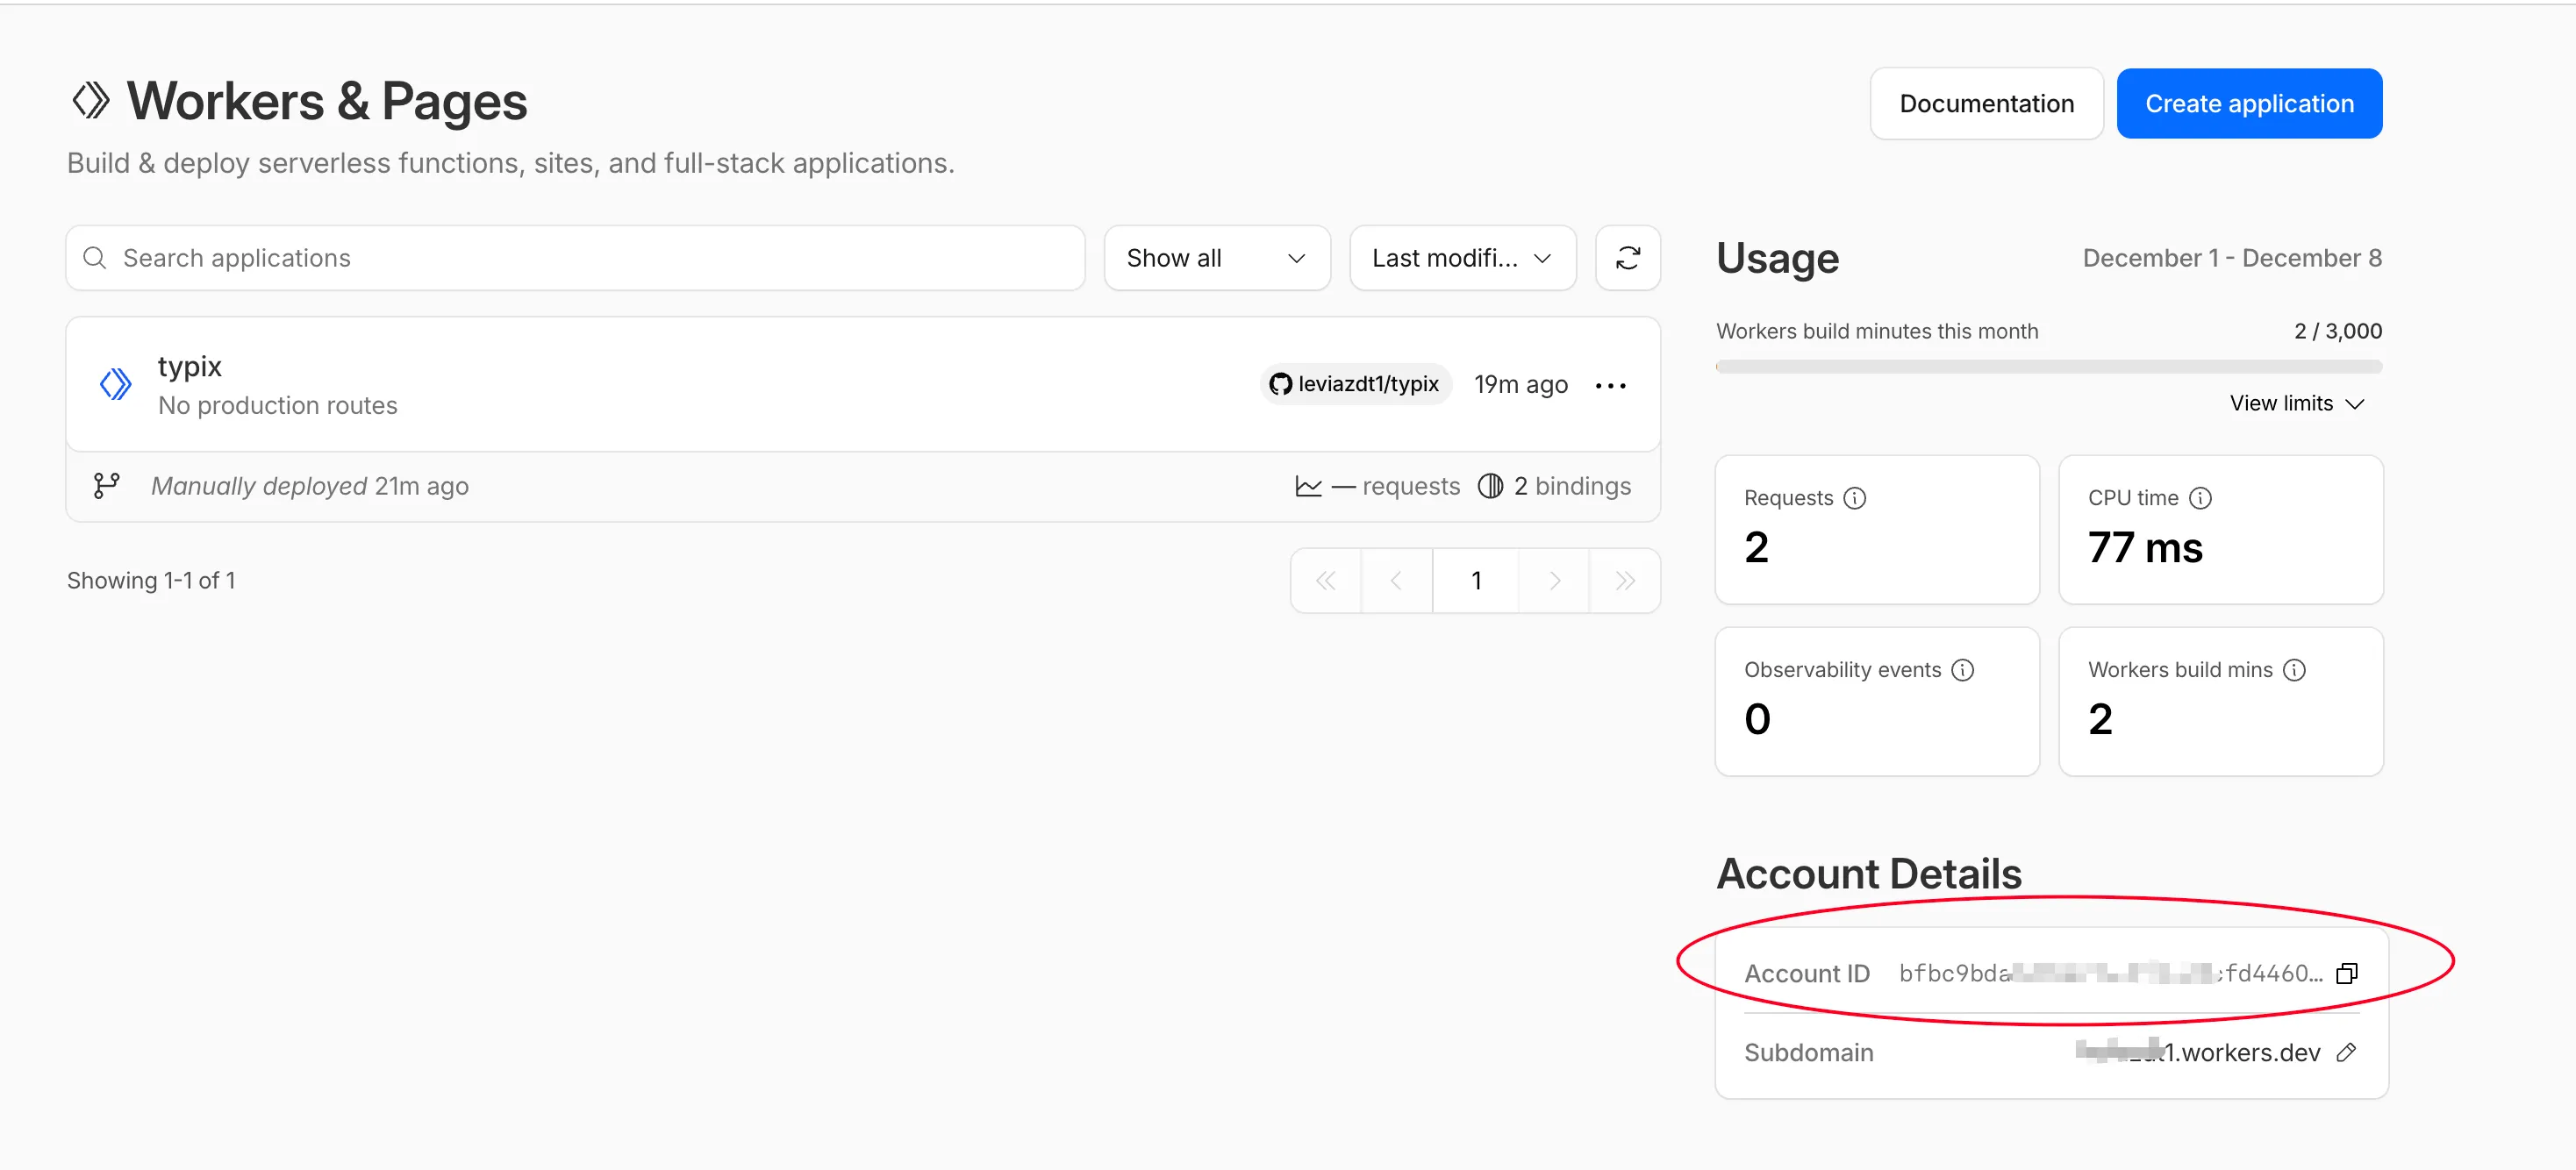Click the typix worker logo icon

point(115,384)
